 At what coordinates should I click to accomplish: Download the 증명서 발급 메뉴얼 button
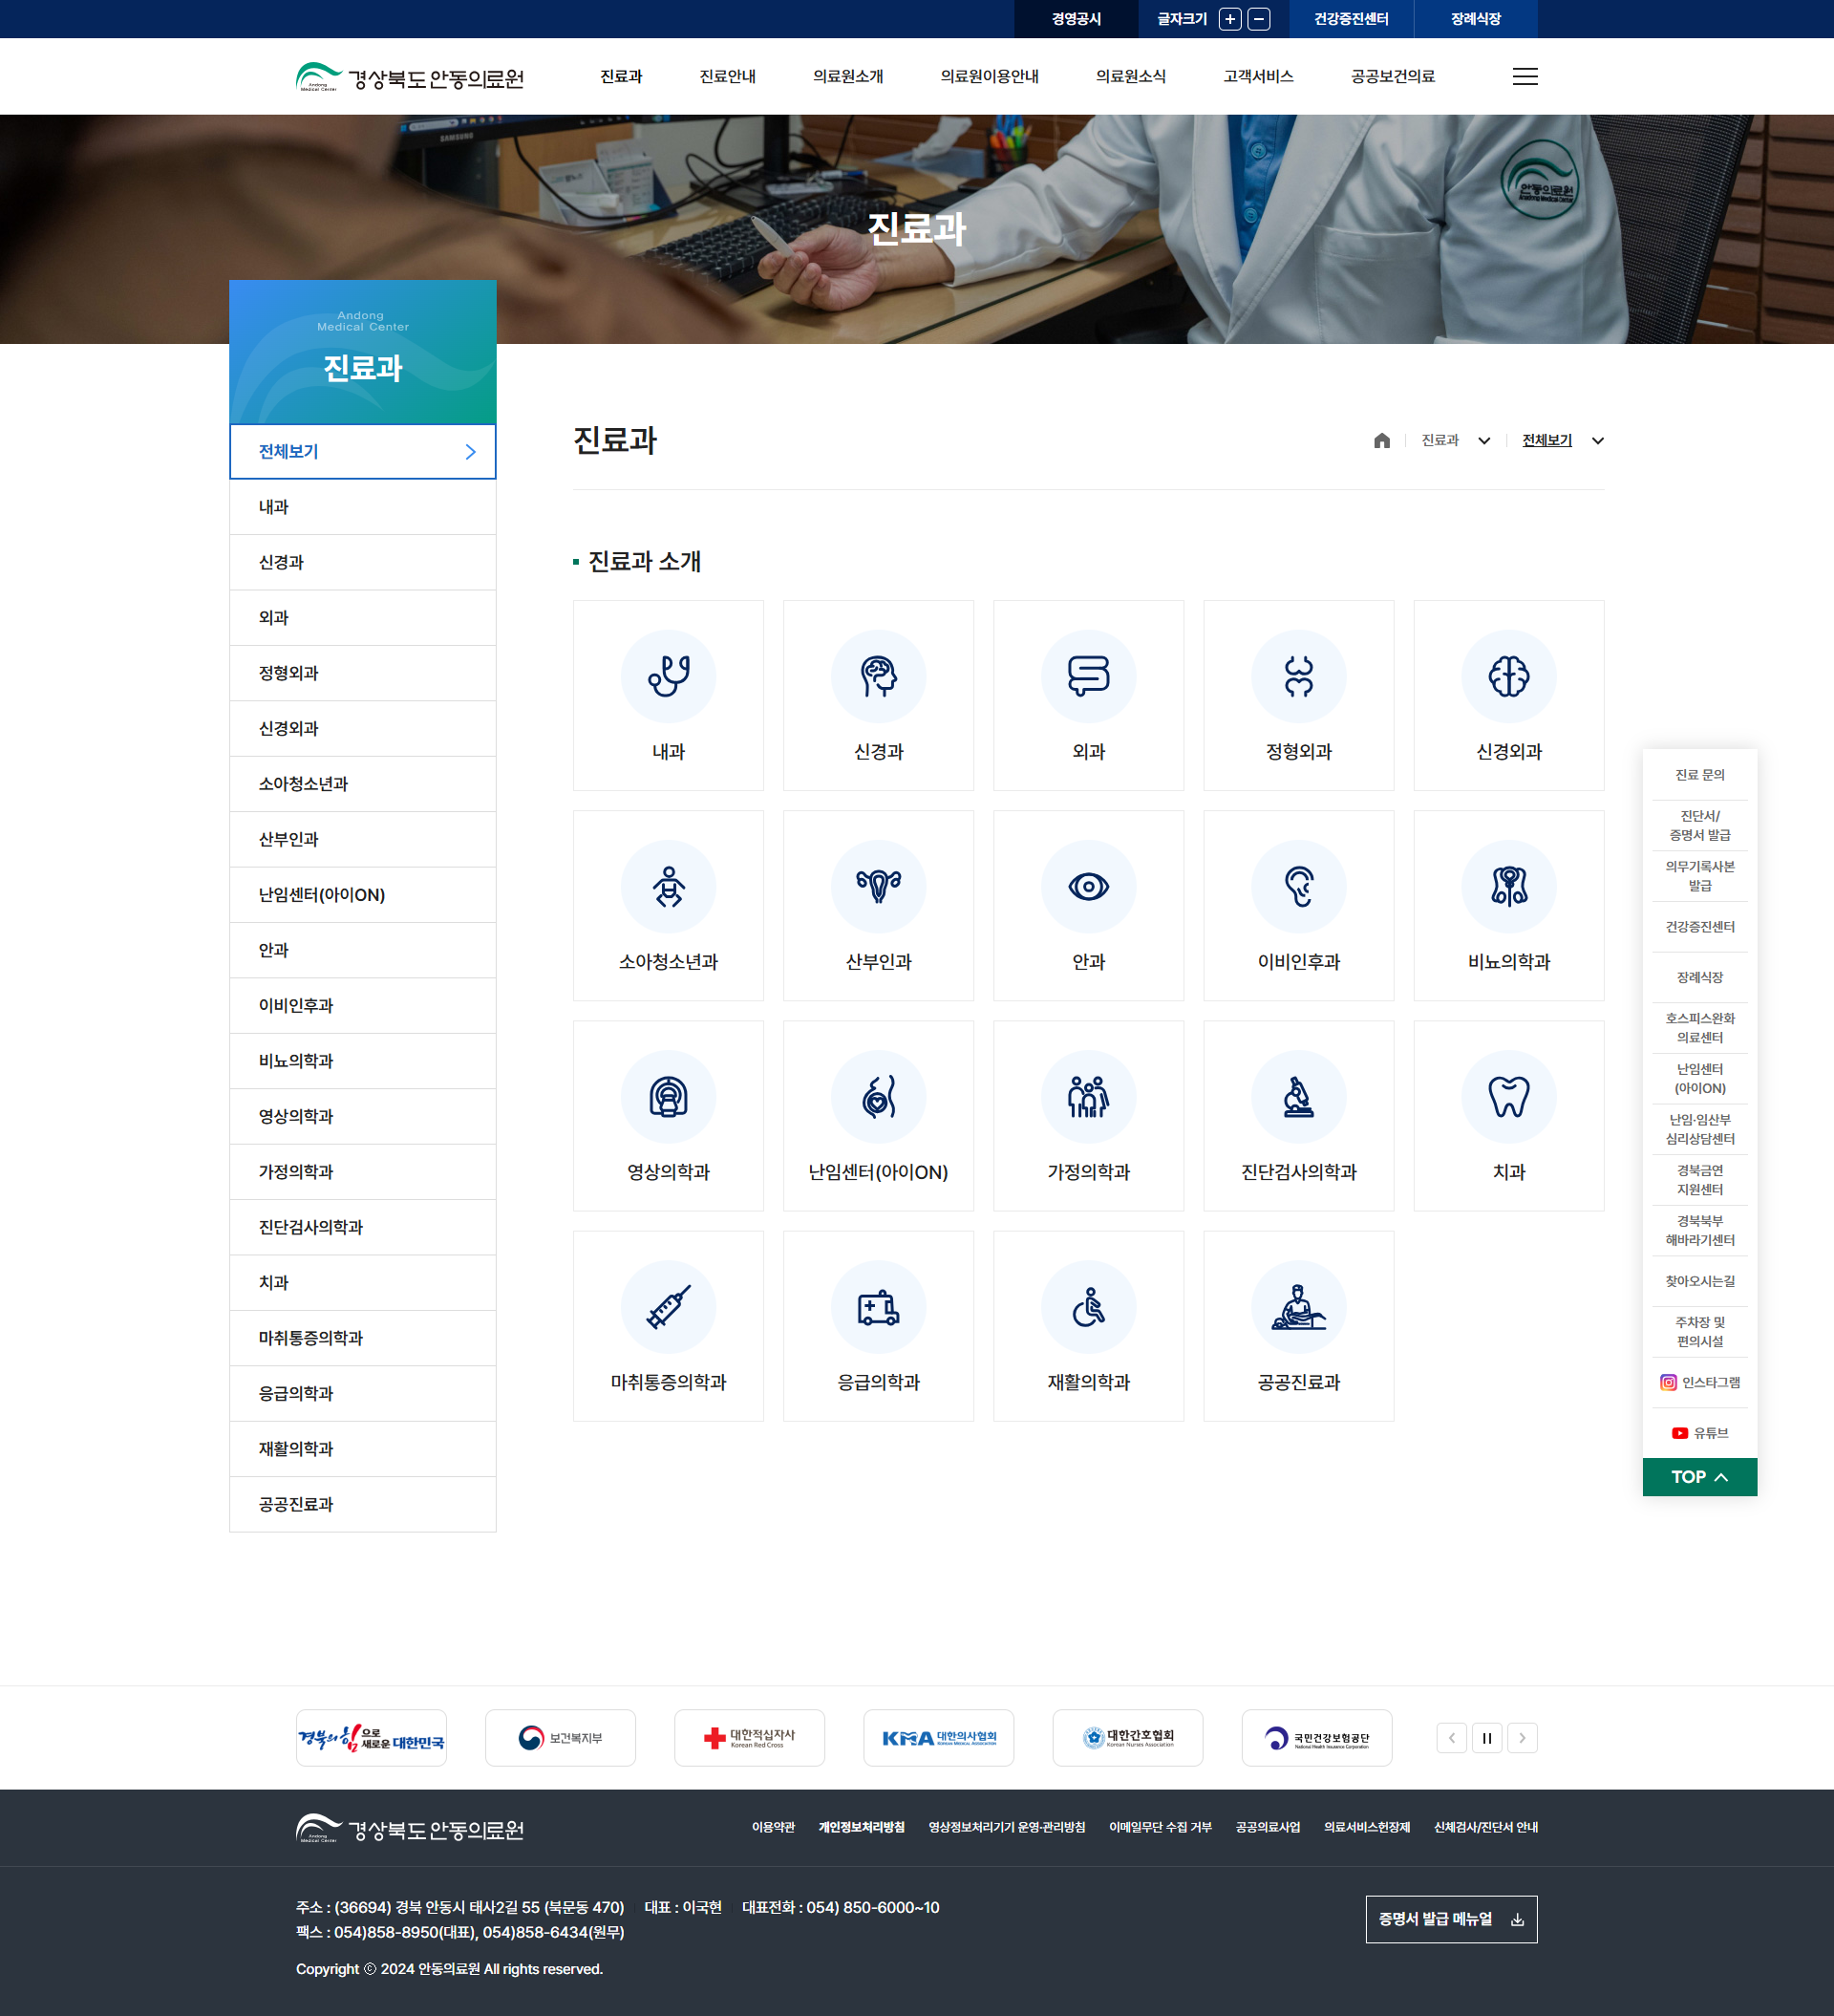point(1450,1919)
